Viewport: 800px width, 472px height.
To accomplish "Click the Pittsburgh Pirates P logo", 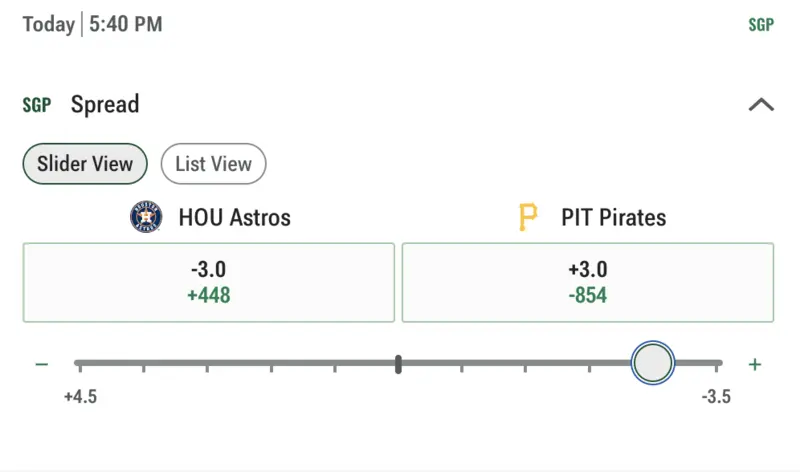I will (x=528, y=217).
